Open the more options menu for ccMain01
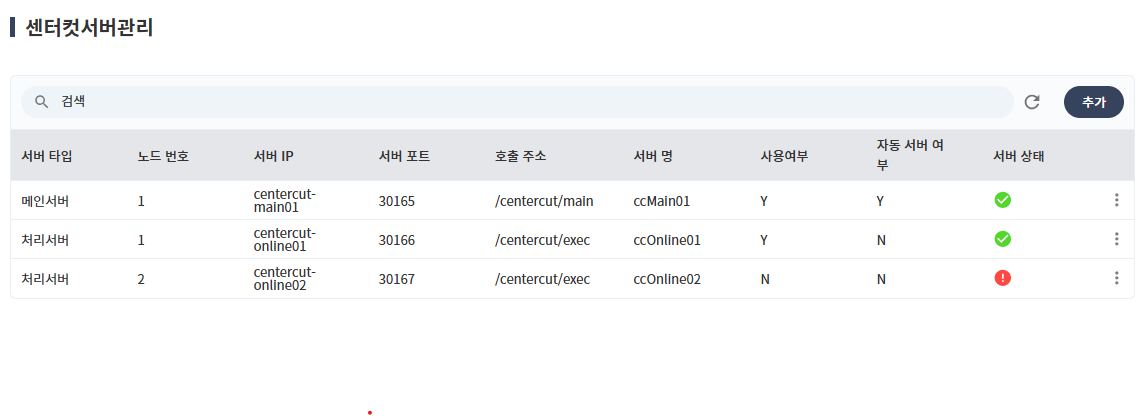 pos(1116,200)
